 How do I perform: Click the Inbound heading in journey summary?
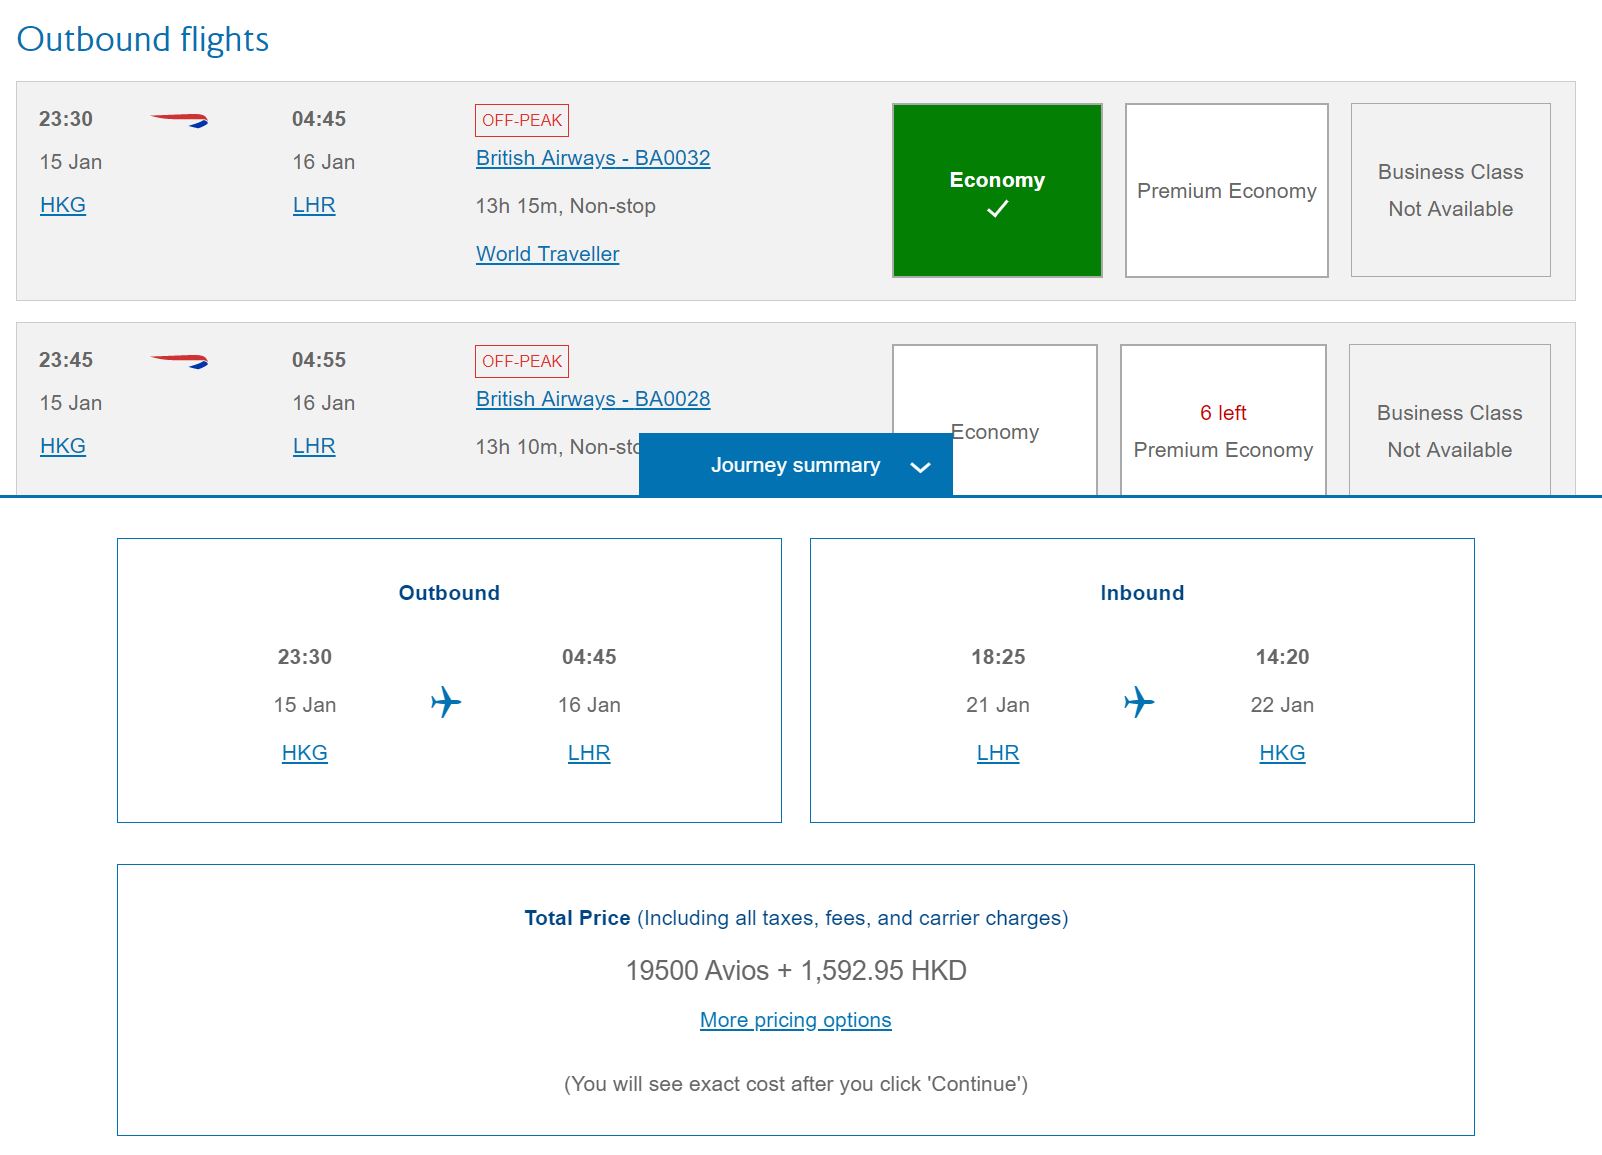pos(1142,593)
